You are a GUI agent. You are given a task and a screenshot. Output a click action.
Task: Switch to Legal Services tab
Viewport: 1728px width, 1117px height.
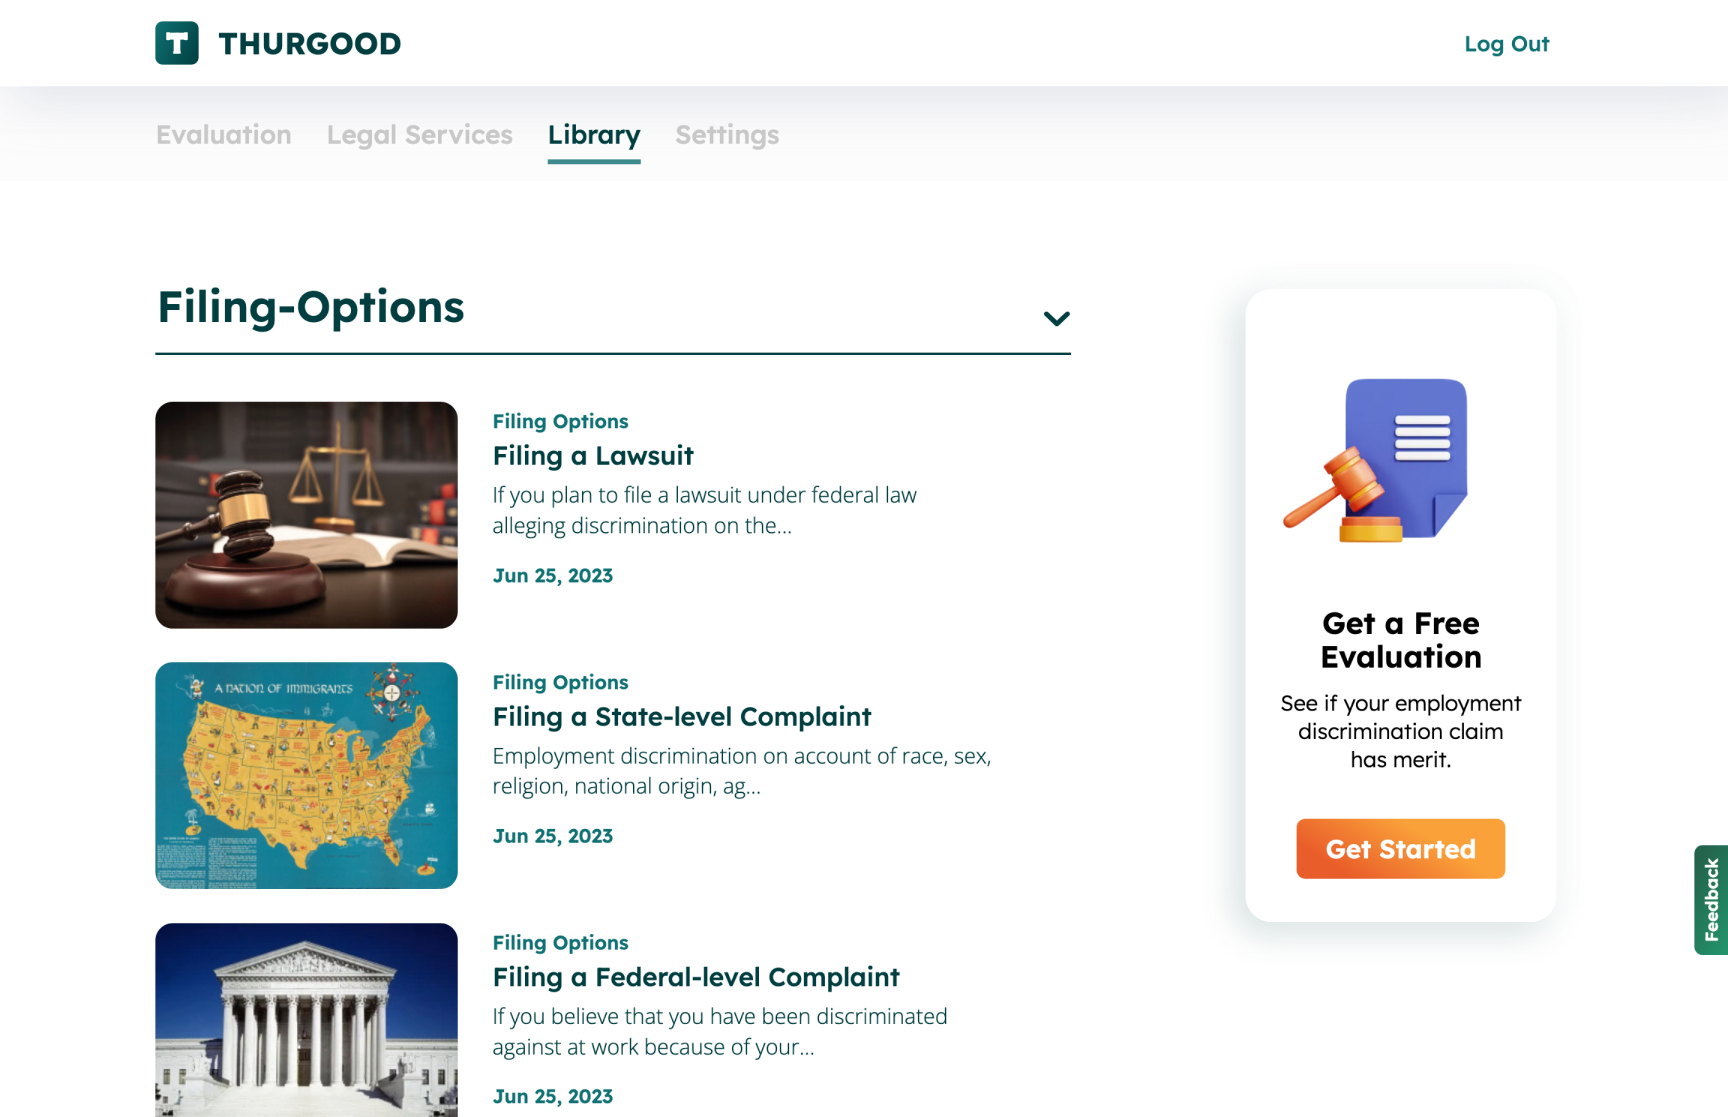click(419, 135)
